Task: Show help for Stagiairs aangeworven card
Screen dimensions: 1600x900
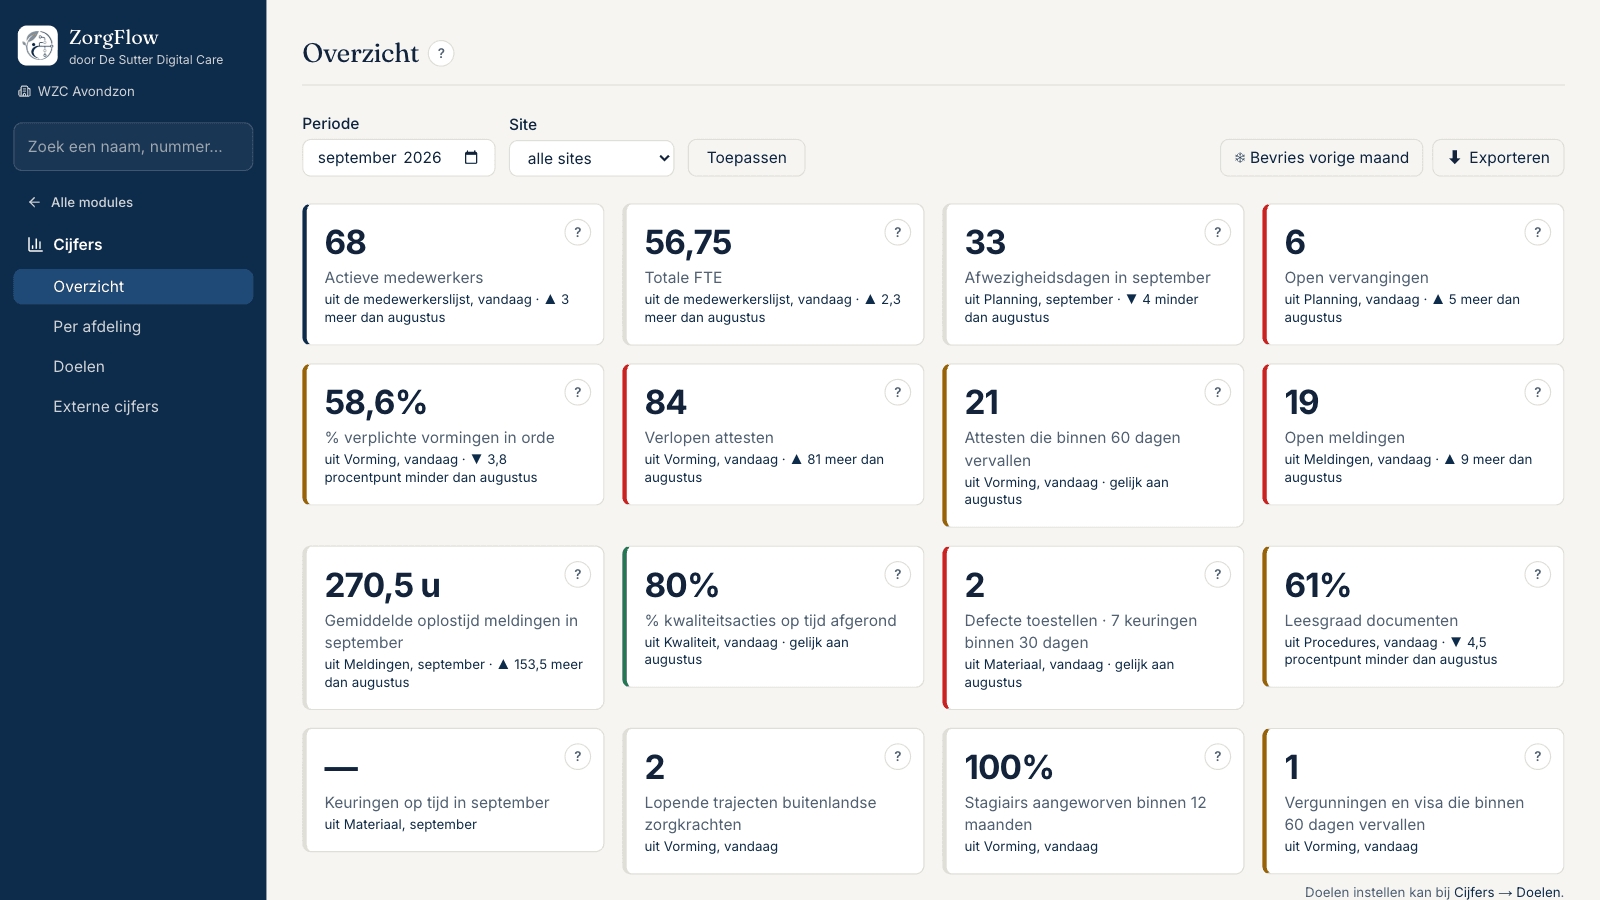Action: click(1217, 756)
